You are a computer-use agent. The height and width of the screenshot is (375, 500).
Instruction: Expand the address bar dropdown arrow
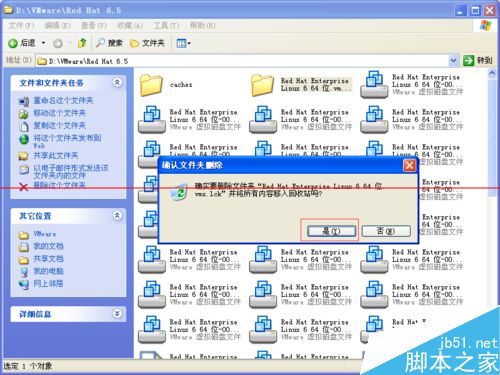click(453, 61)
